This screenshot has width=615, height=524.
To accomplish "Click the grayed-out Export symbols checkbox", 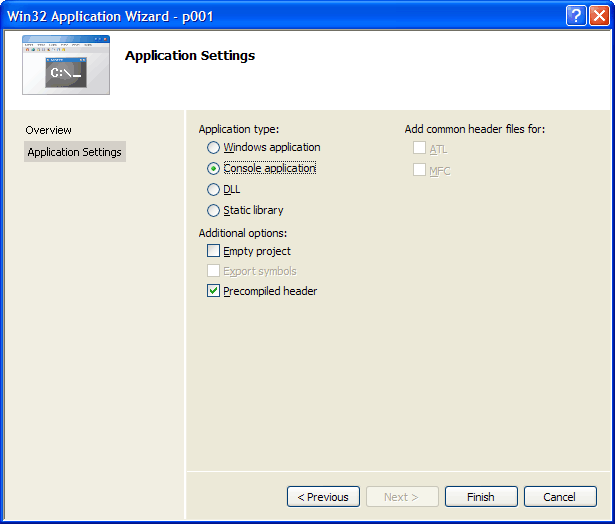I will pyautogui.click(x=213, y=272).
